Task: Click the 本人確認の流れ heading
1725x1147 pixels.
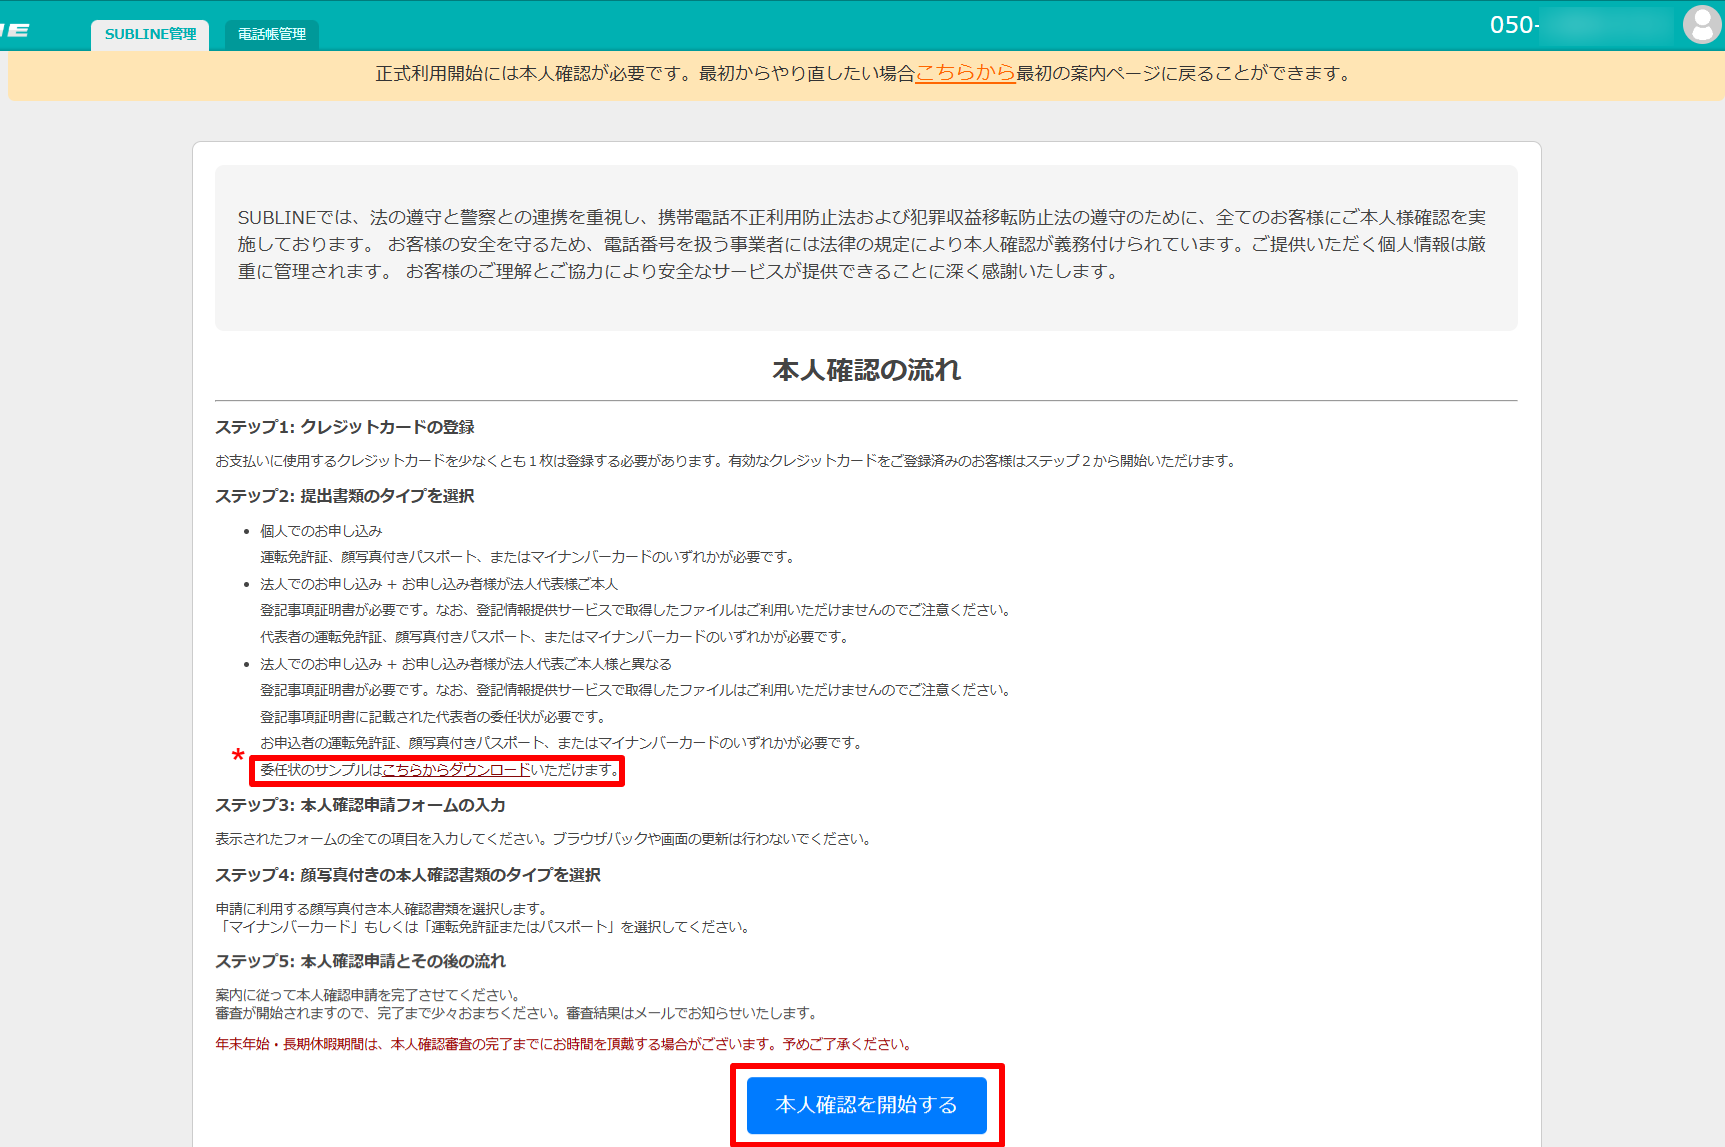Action: click(x=866, y=370)
